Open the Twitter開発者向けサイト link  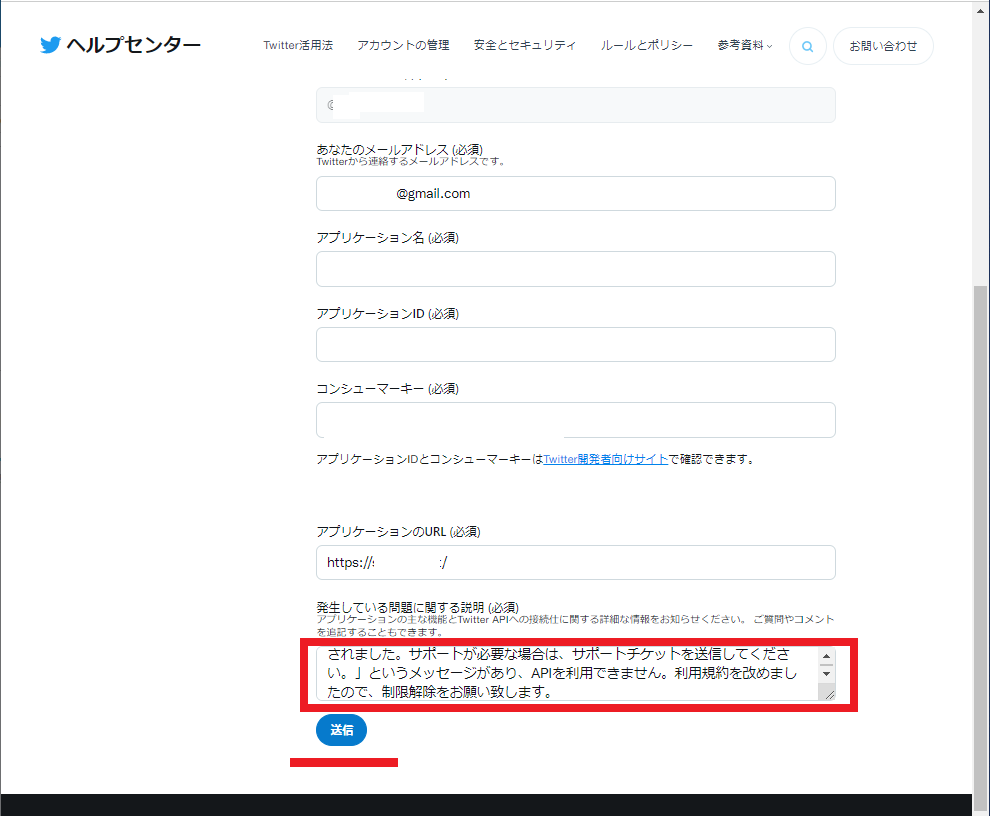pos(605,459)
